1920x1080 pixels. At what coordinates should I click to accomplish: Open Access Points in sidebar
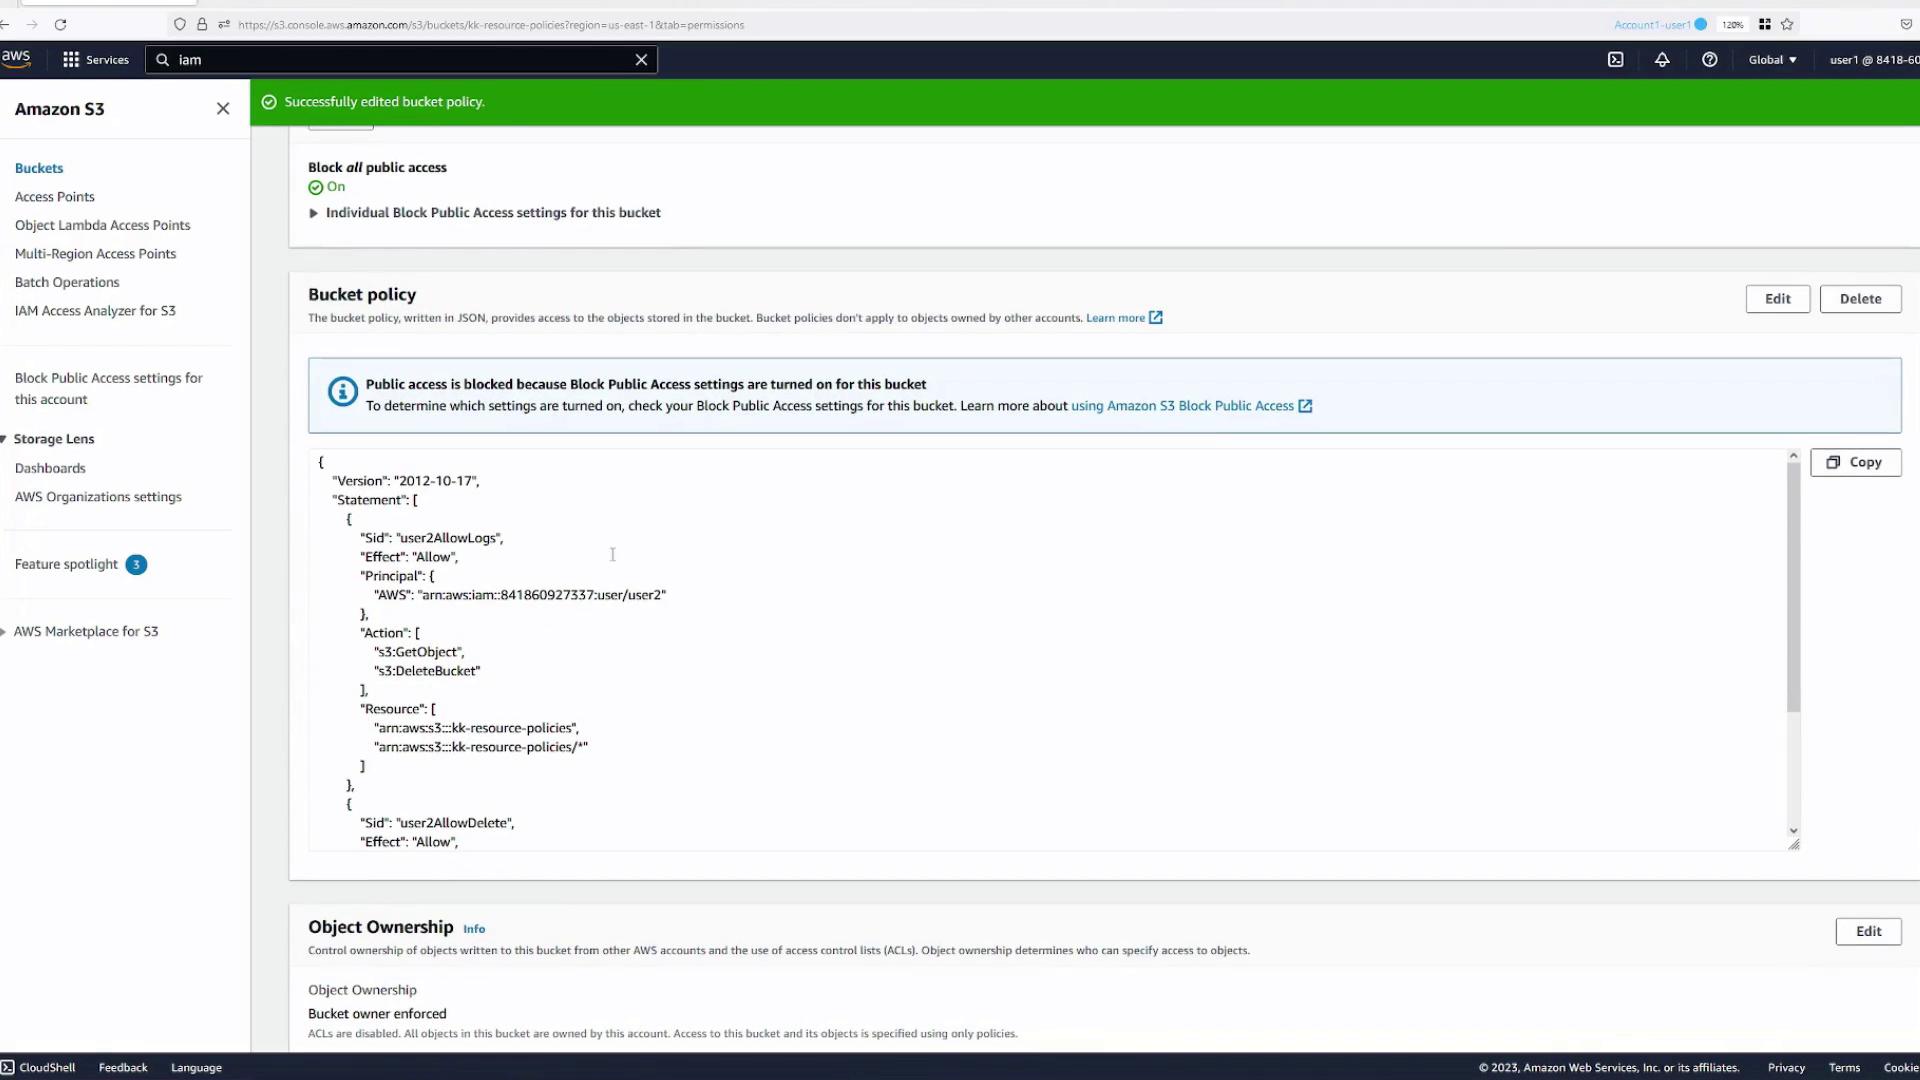55,197
